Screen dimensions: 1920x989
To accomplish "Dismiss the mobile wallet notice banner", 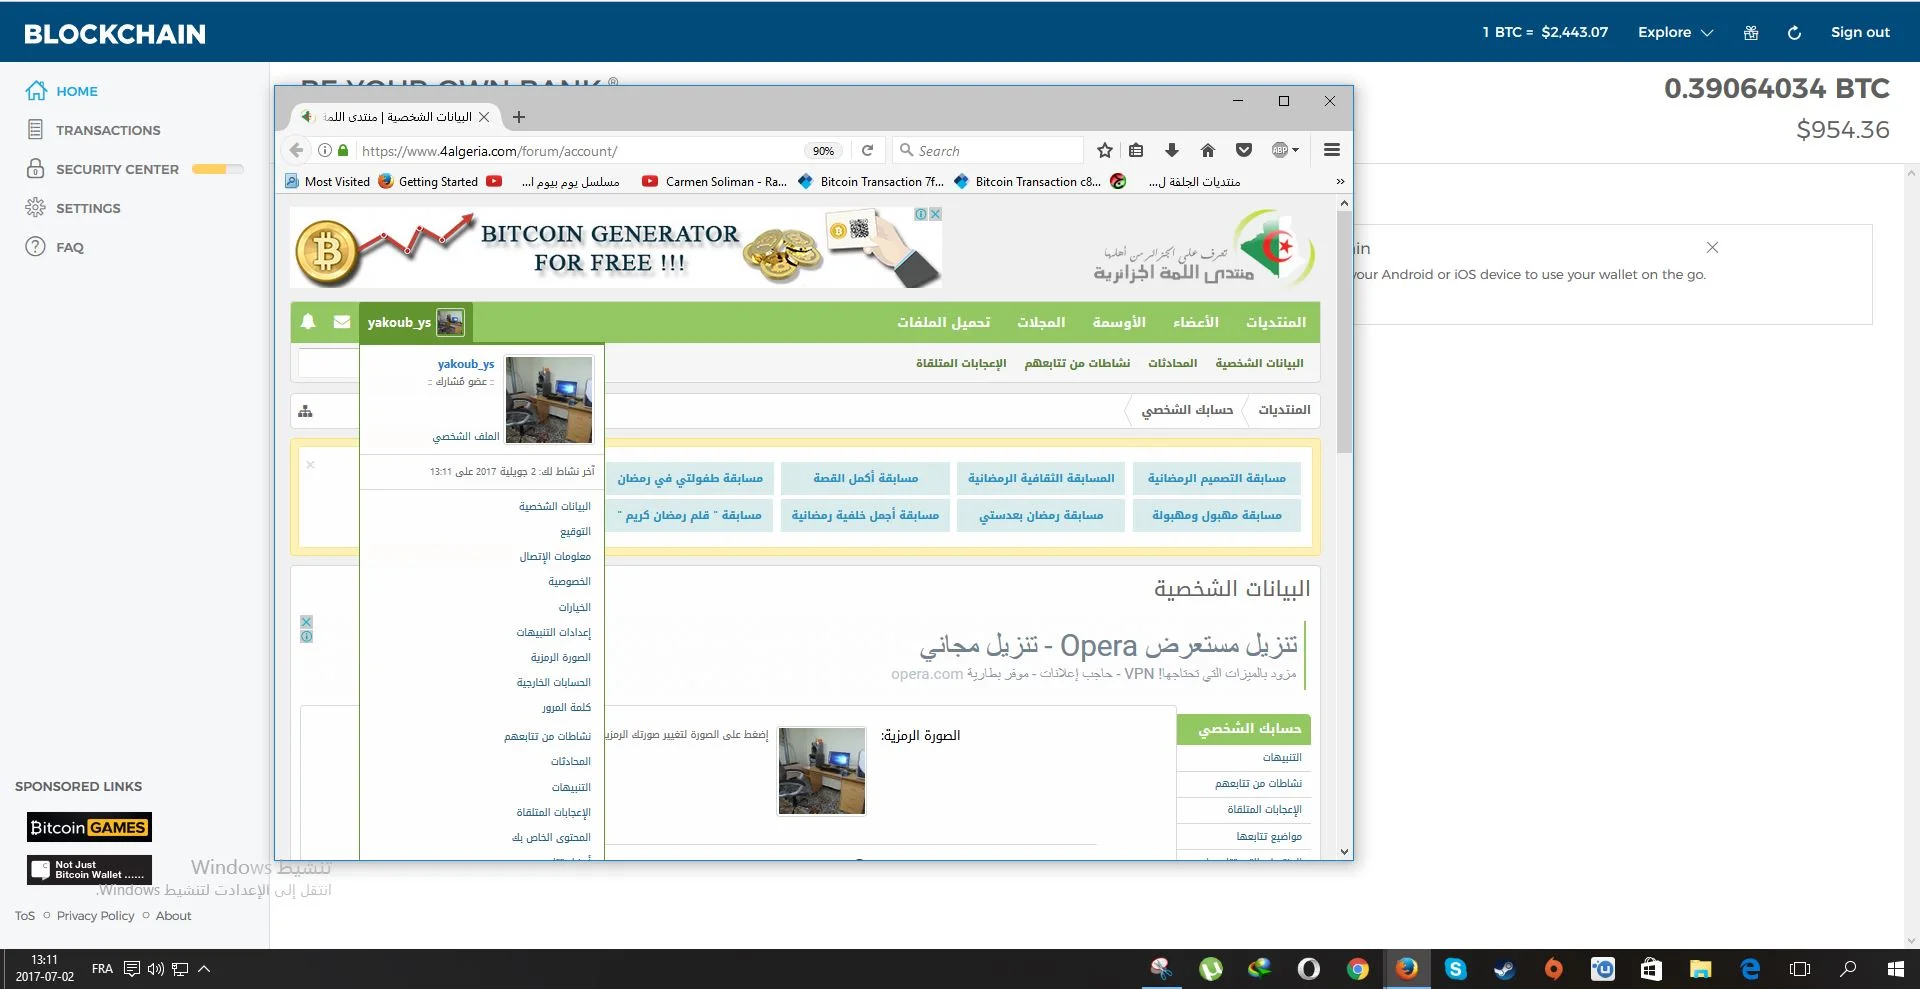I will [x=1712, y=247].
